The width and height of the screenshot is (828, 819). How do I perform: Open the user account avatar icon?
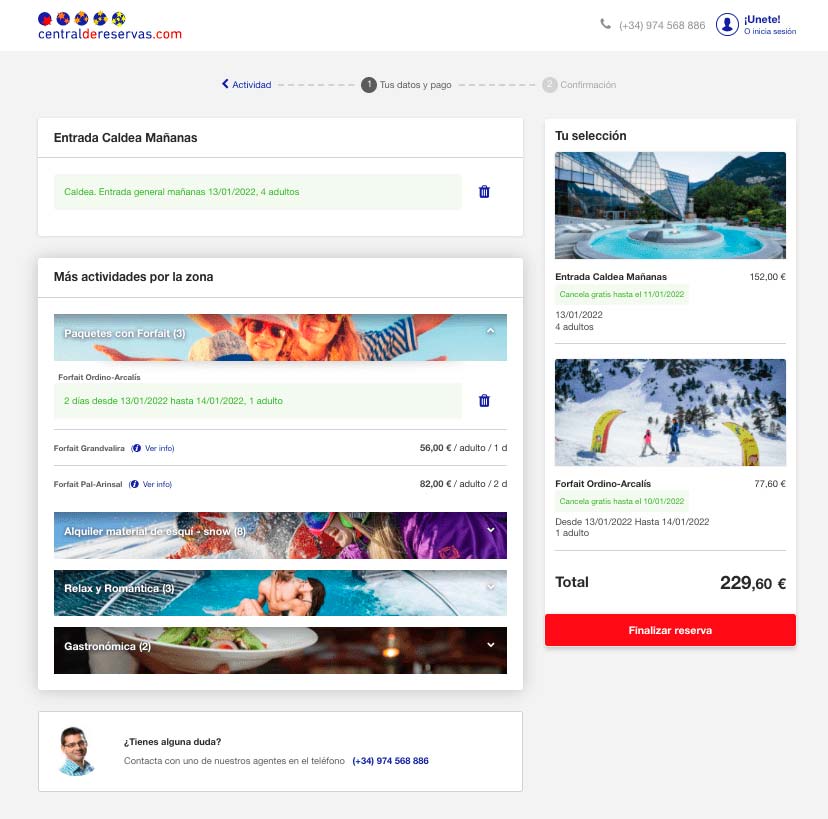point(727,24)
